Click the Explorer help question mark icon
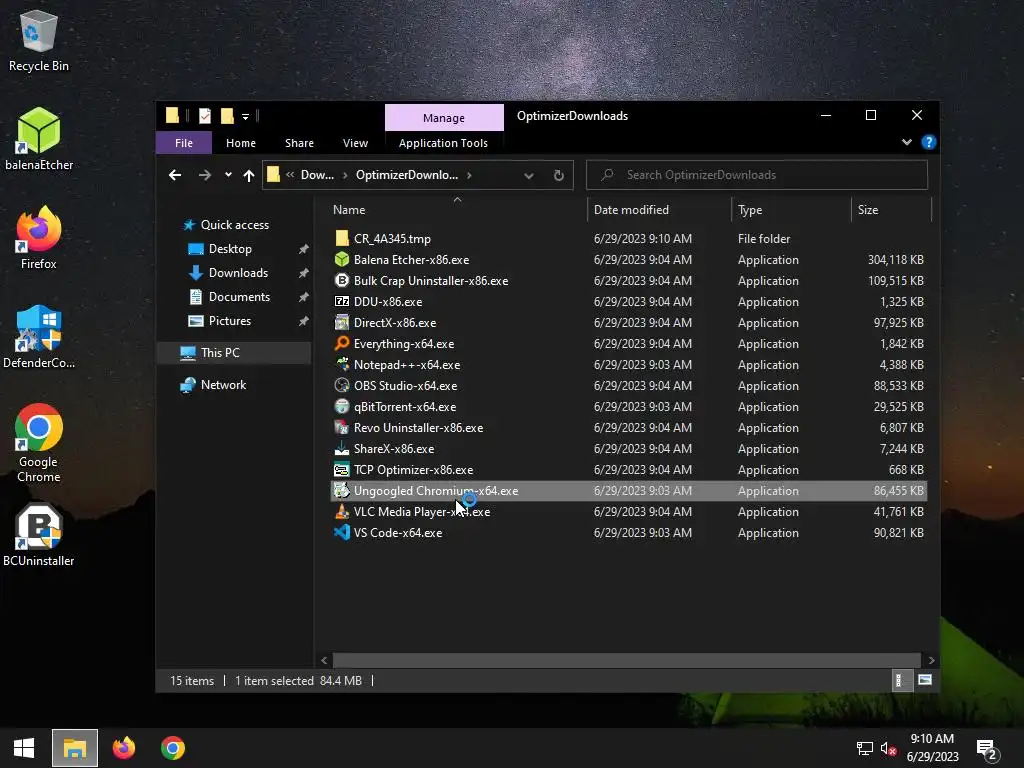1024x768 pixels. coord(929,142)
